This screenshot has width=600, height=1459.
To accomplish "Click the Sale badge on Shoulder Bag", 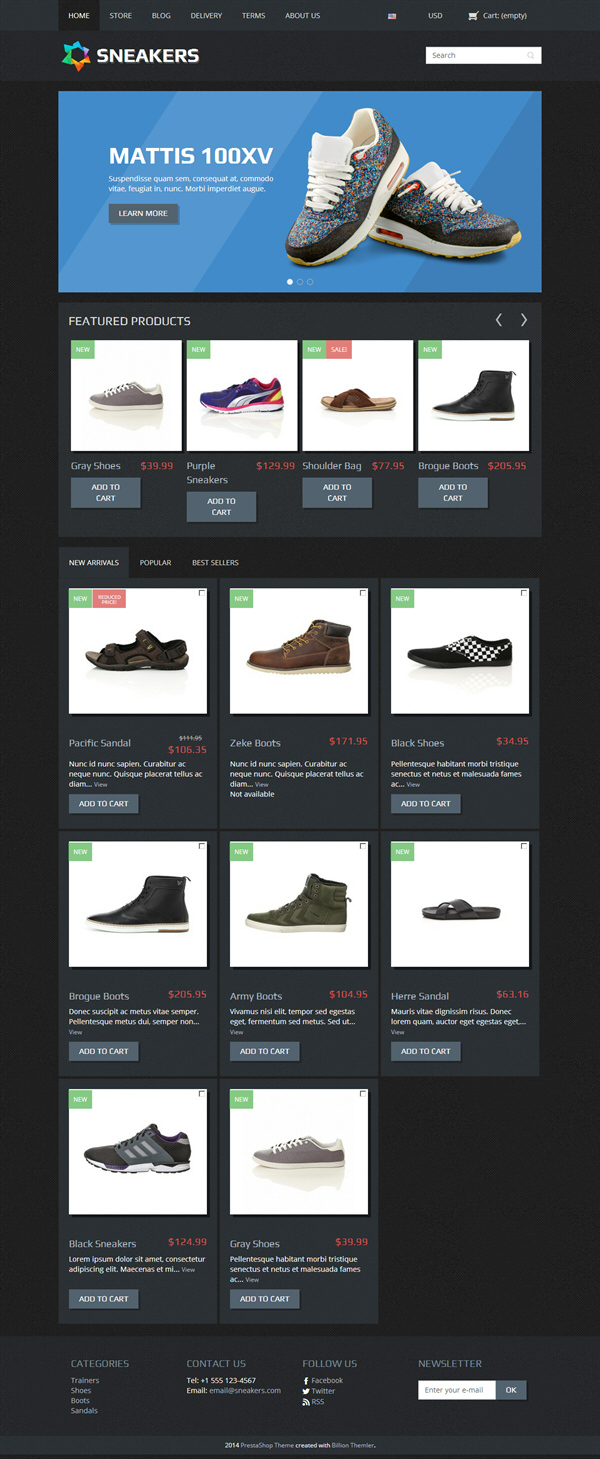I will [339, 350].
